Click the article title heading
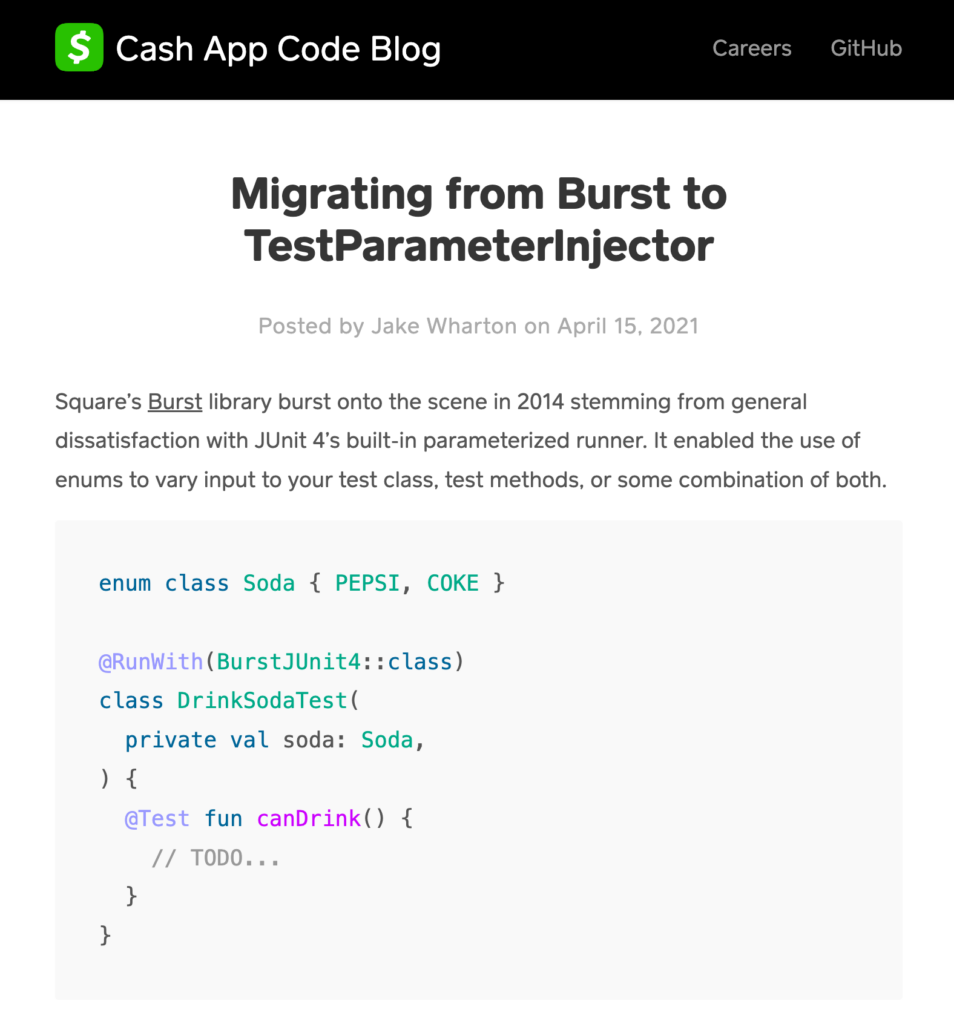The height and width of the screenshot is (1024, 954). point(478,220)
